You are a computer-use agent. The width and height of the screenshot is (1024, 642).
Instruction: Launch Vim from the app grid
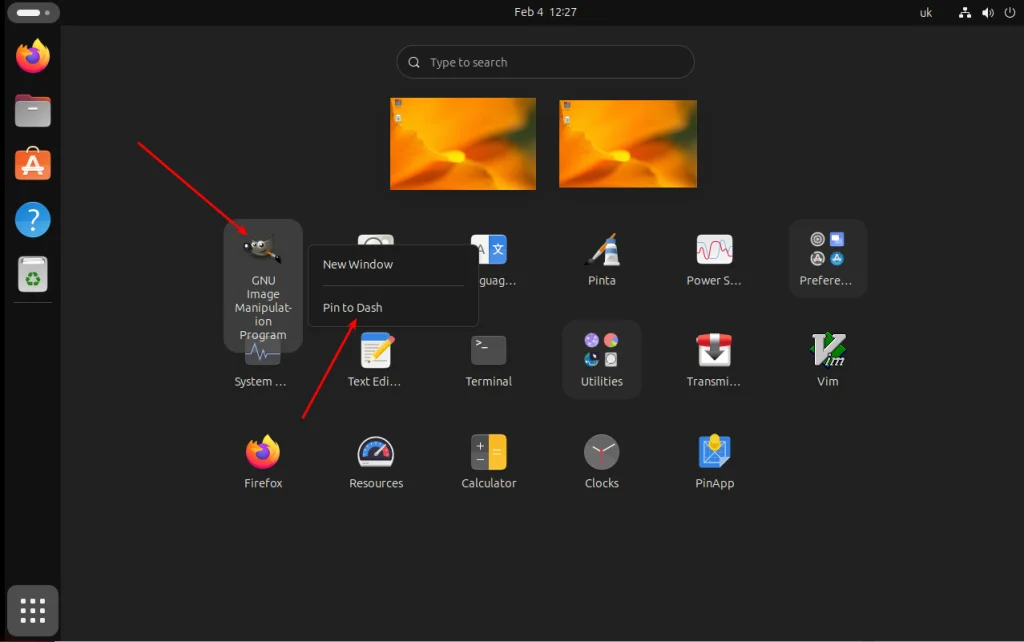coord(827,351)
